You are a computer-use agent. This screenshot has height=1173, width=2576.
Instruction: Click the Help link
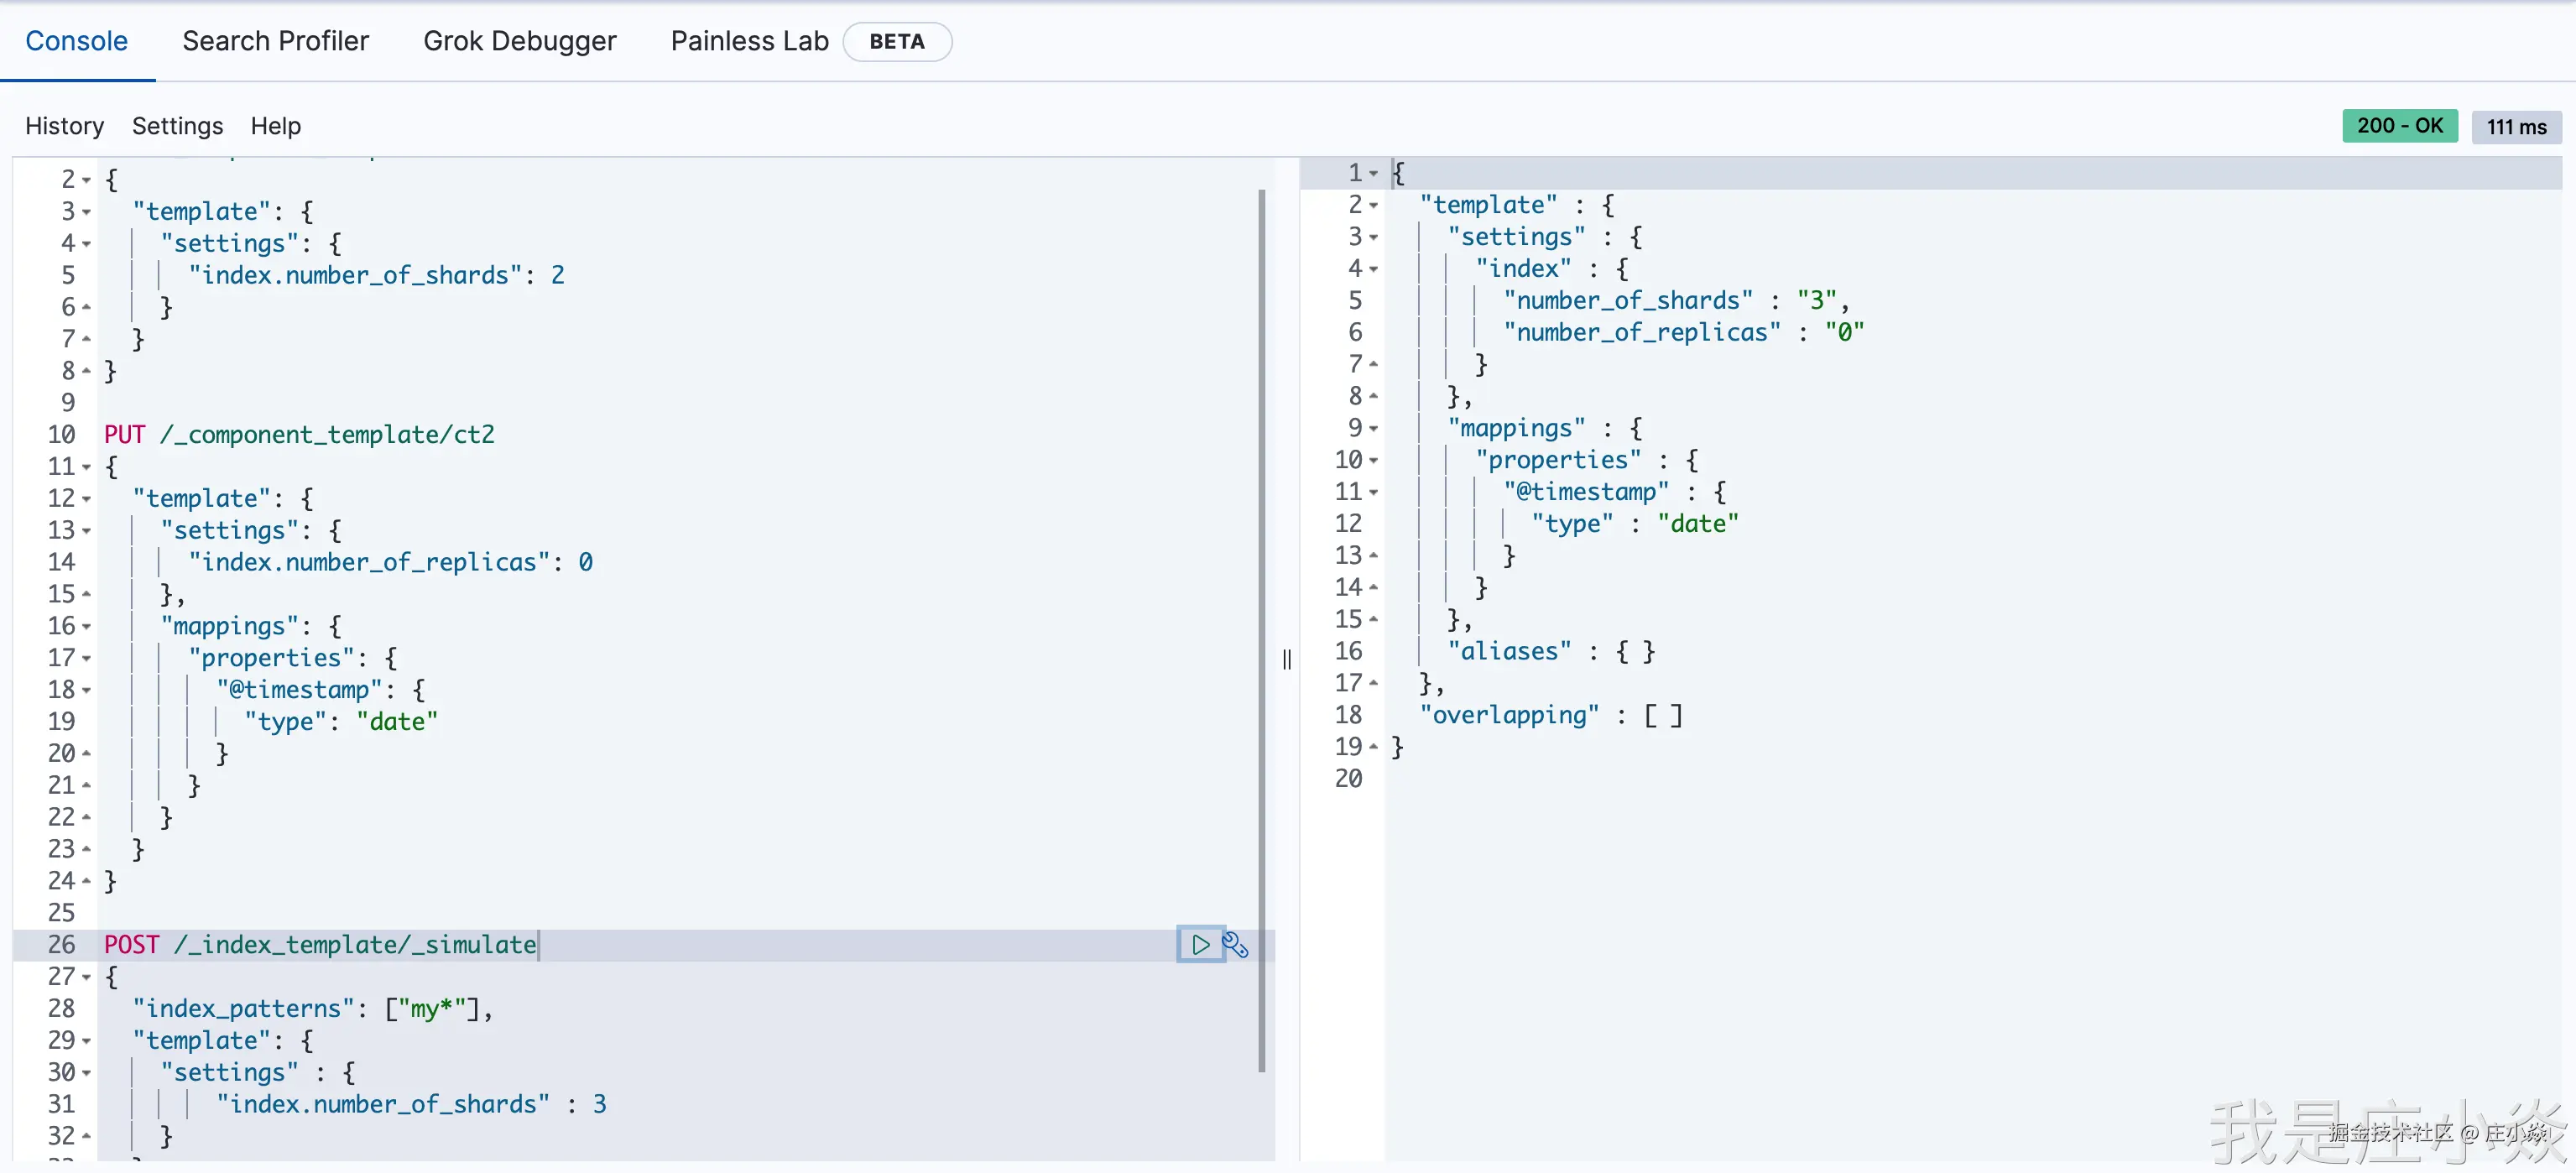tap(275, 126)
